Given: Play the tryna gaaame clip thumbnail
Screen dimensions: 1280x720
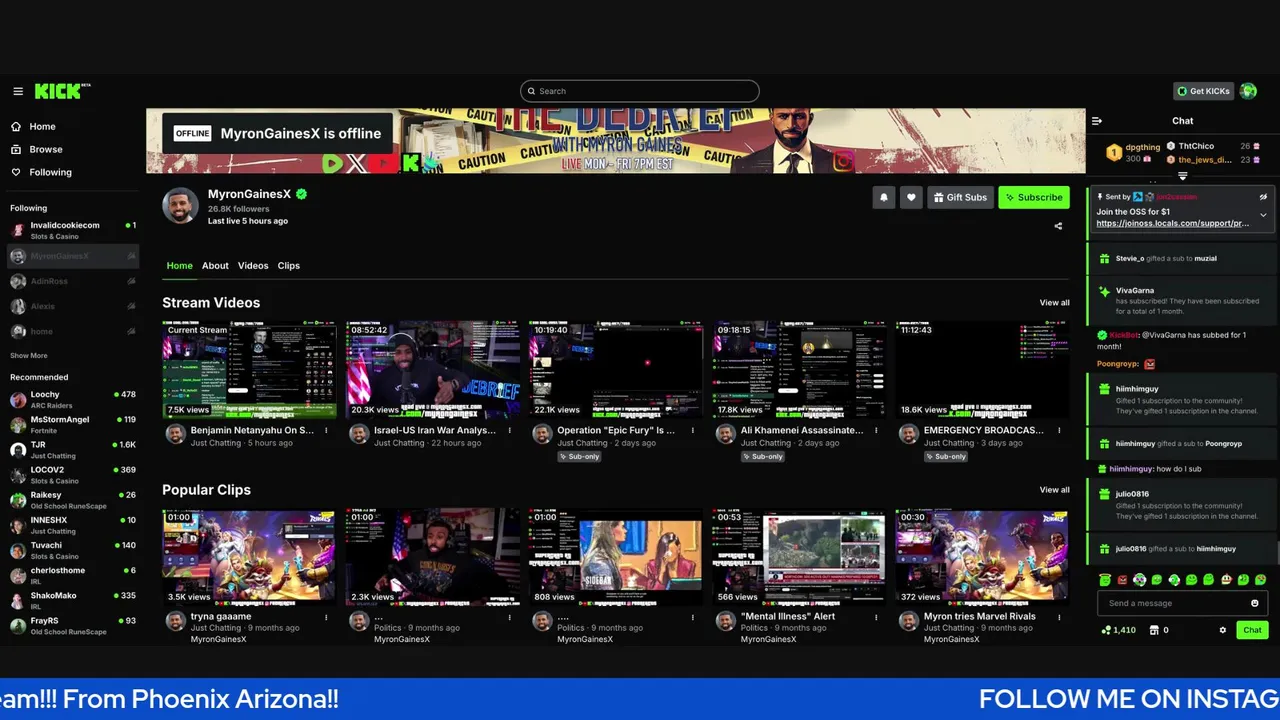Looking at the screenshot, I should [249, 557].
